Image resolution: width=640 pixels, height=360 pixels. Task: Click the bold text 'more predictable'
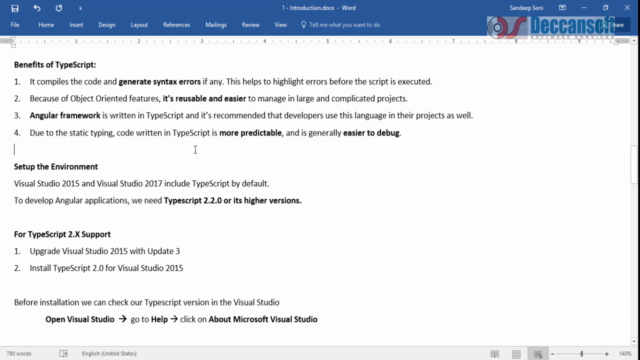coord(250,133)
